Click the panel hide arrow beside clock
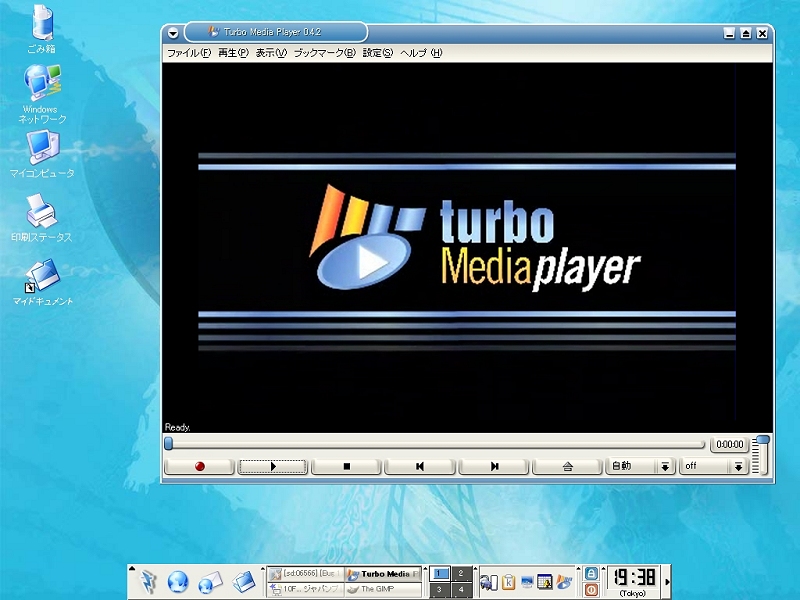800x600 pixels. tap(666, 581)
